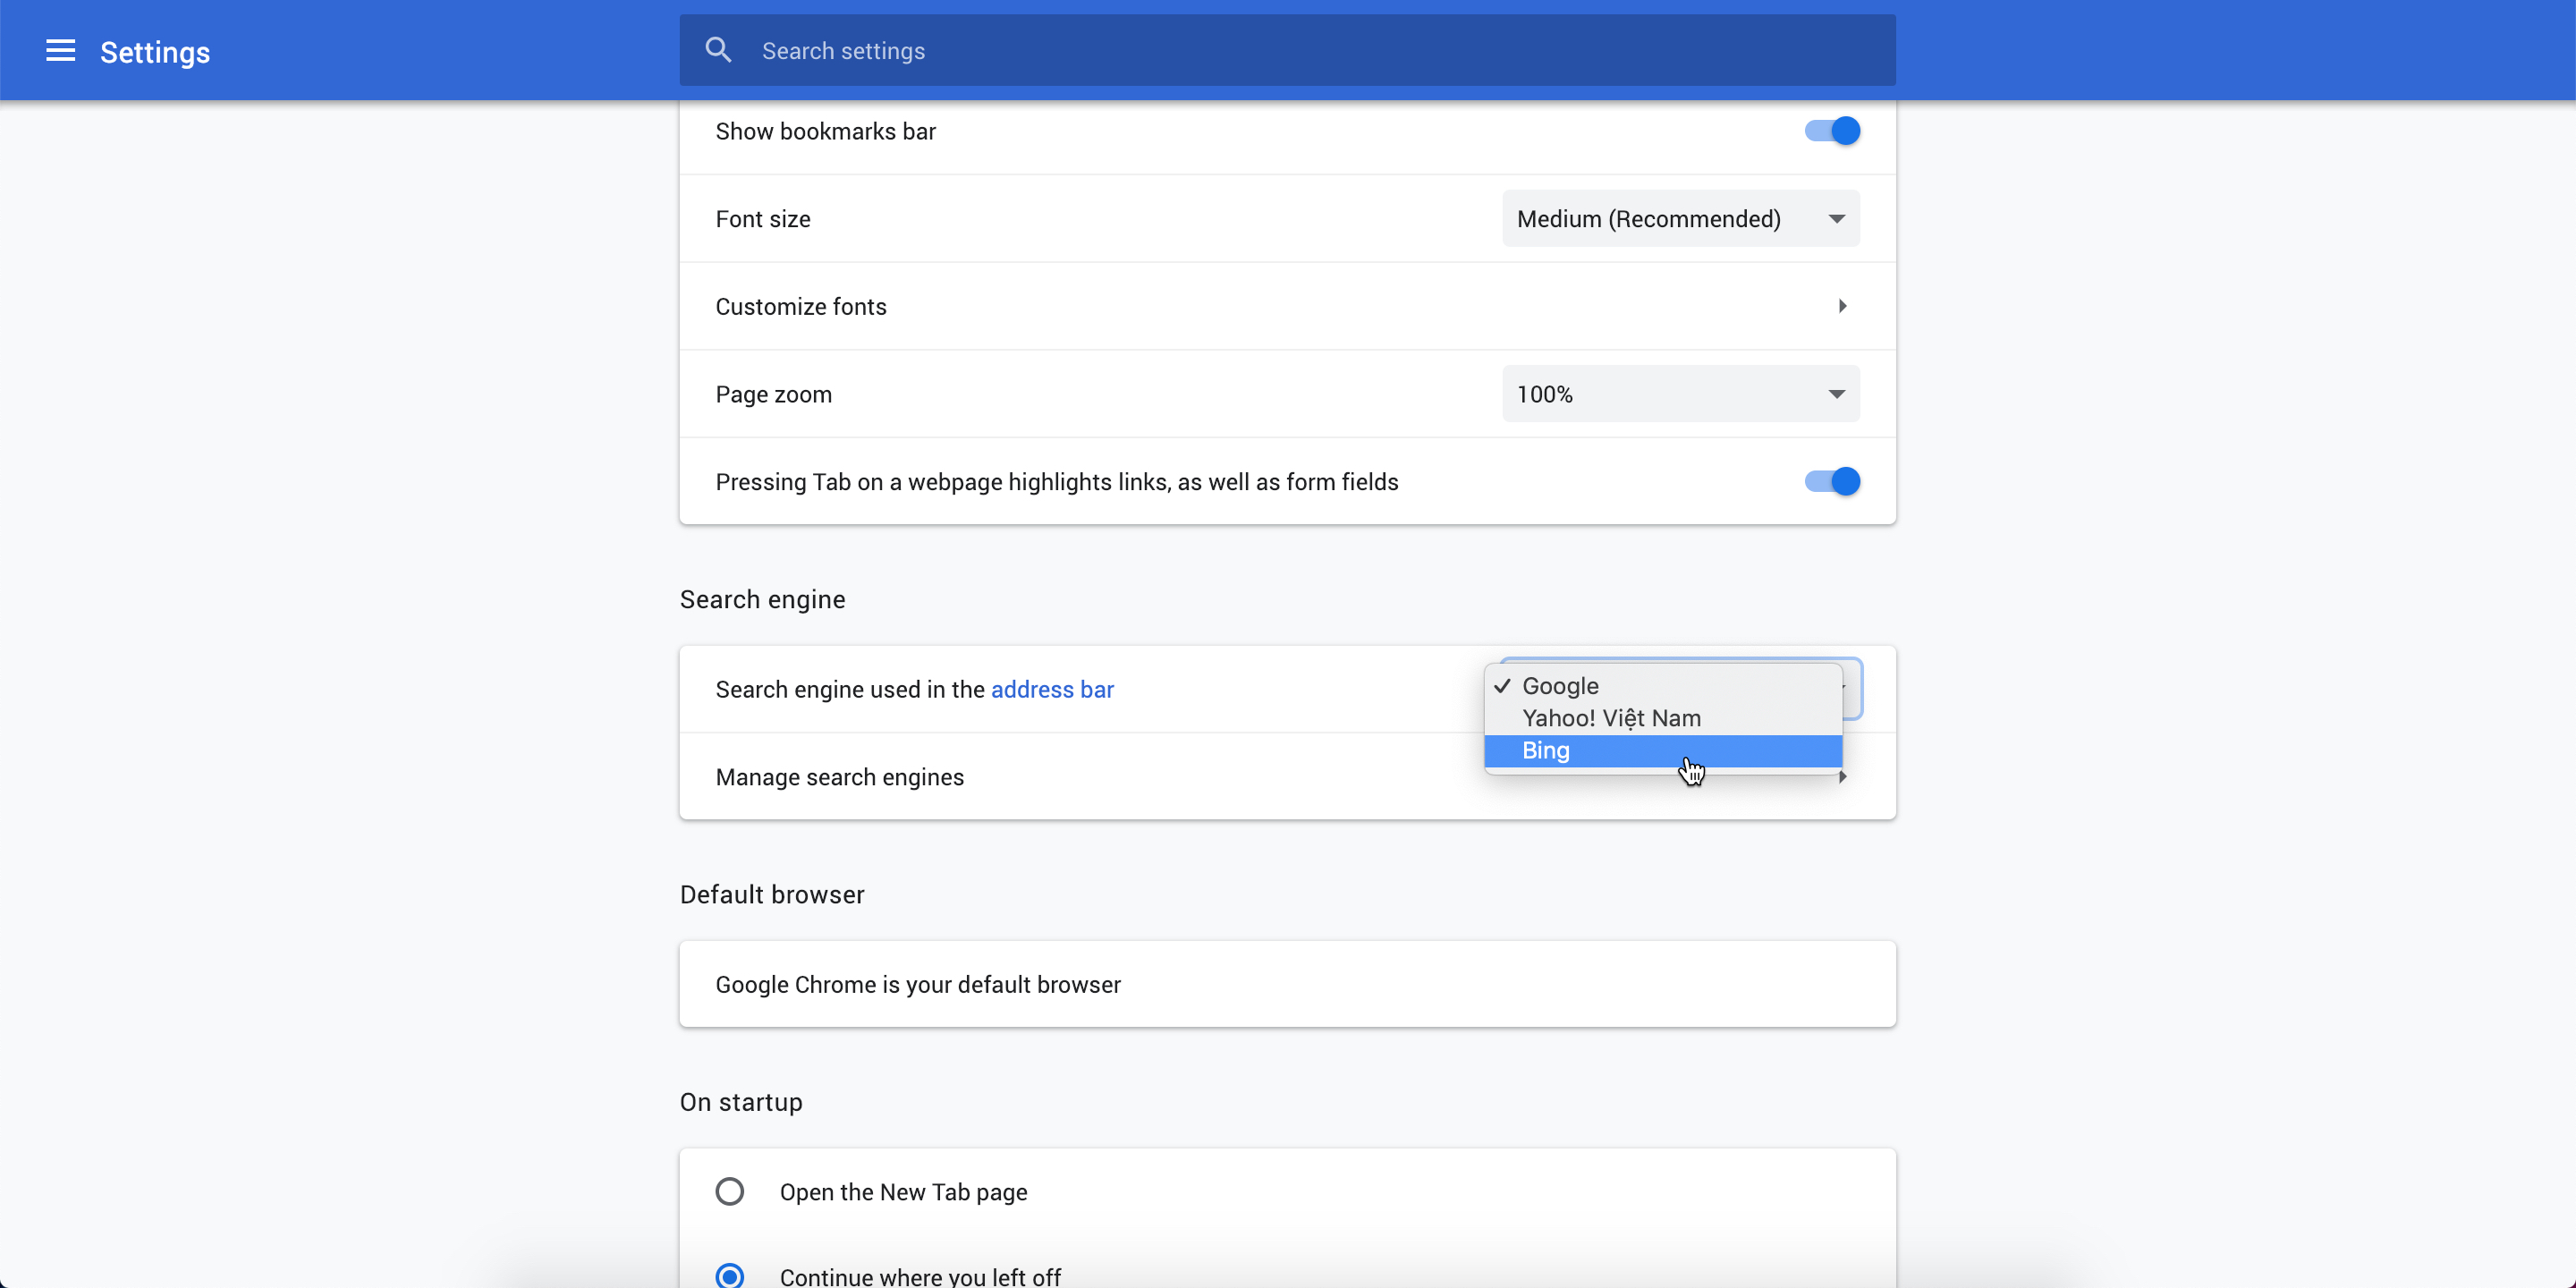Image resolution: width=2576 pixels, height=1288 pixels.
Task: Click the Font size label
Action: (763, 219)
